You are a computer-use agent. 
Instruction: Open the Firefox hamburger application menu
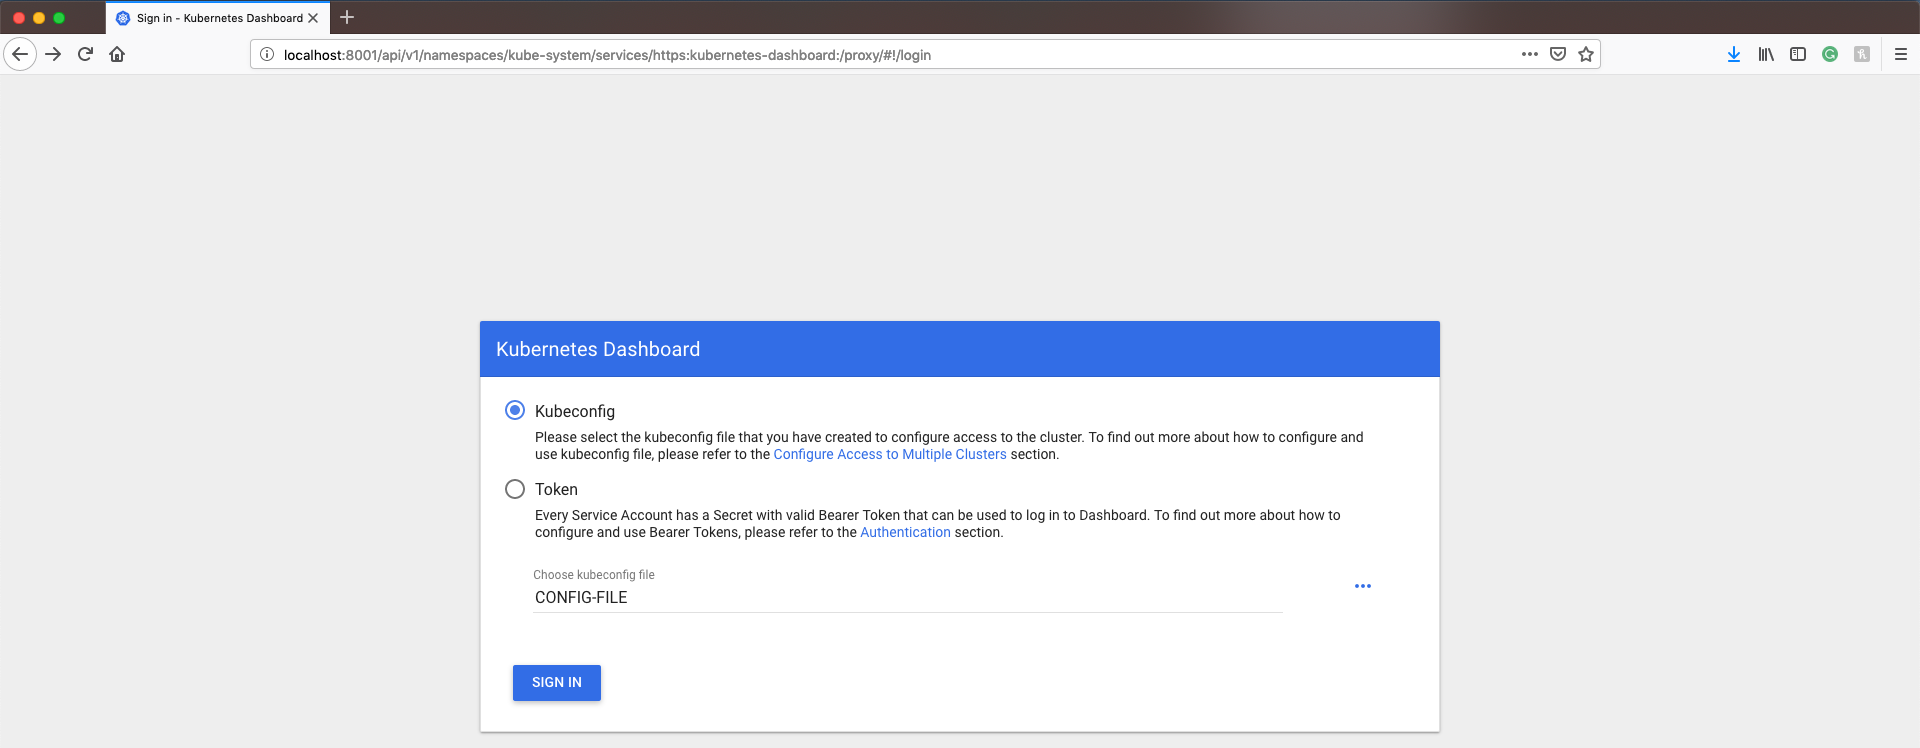click(1901, 54)
